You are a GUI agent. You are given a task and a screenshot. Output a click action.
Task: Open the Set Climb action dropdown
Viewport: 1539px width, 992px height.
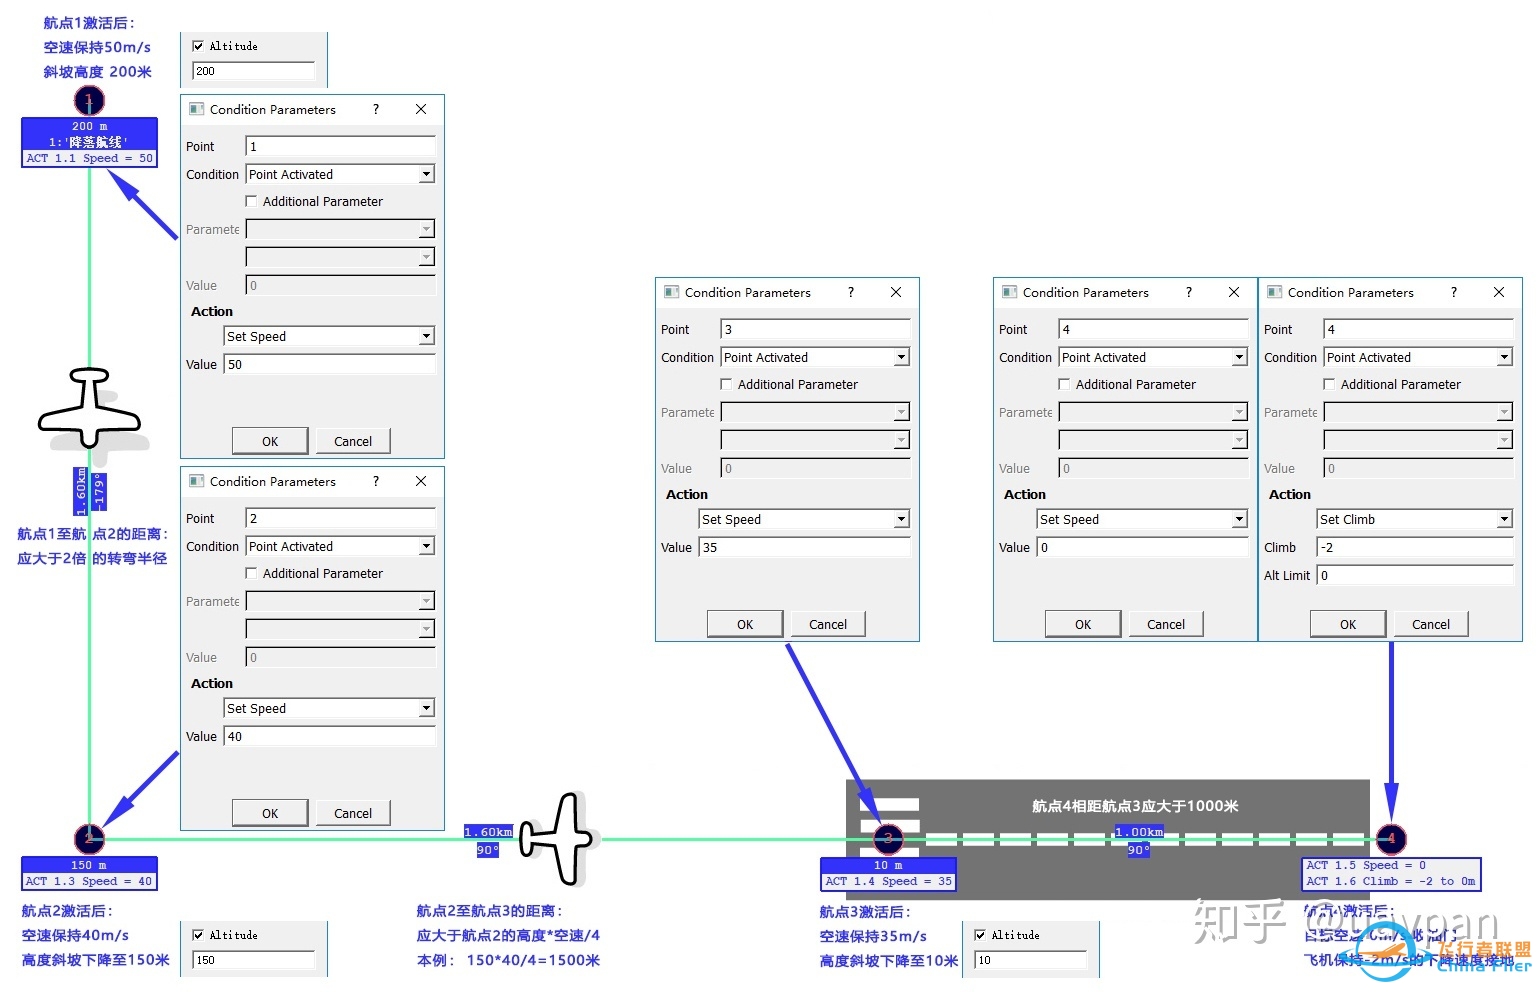click(1504, 520)
